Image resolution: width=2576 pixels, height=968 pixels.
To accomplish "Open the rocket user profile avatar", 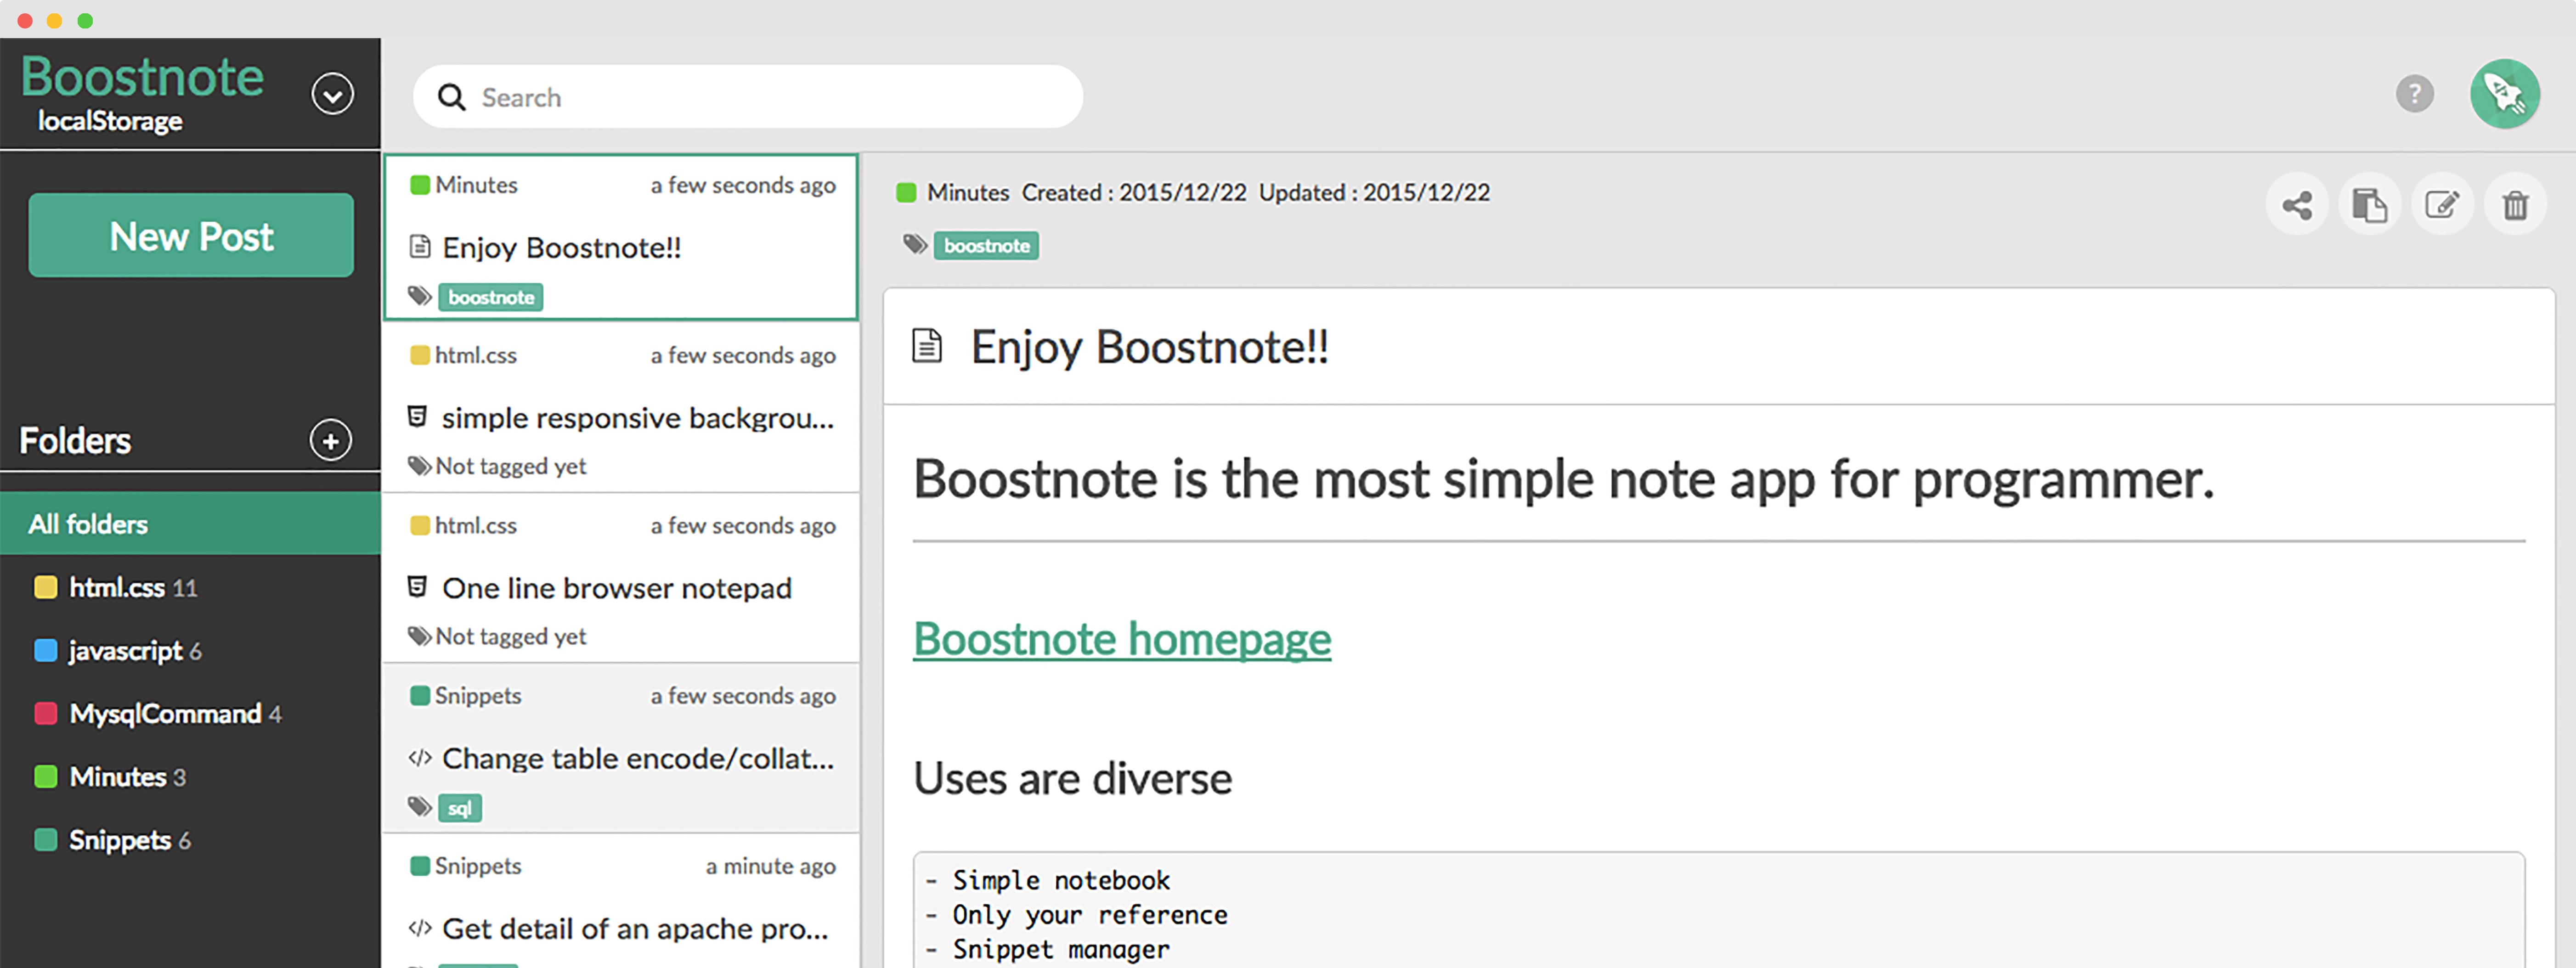I will click(x=2504, y=94).
